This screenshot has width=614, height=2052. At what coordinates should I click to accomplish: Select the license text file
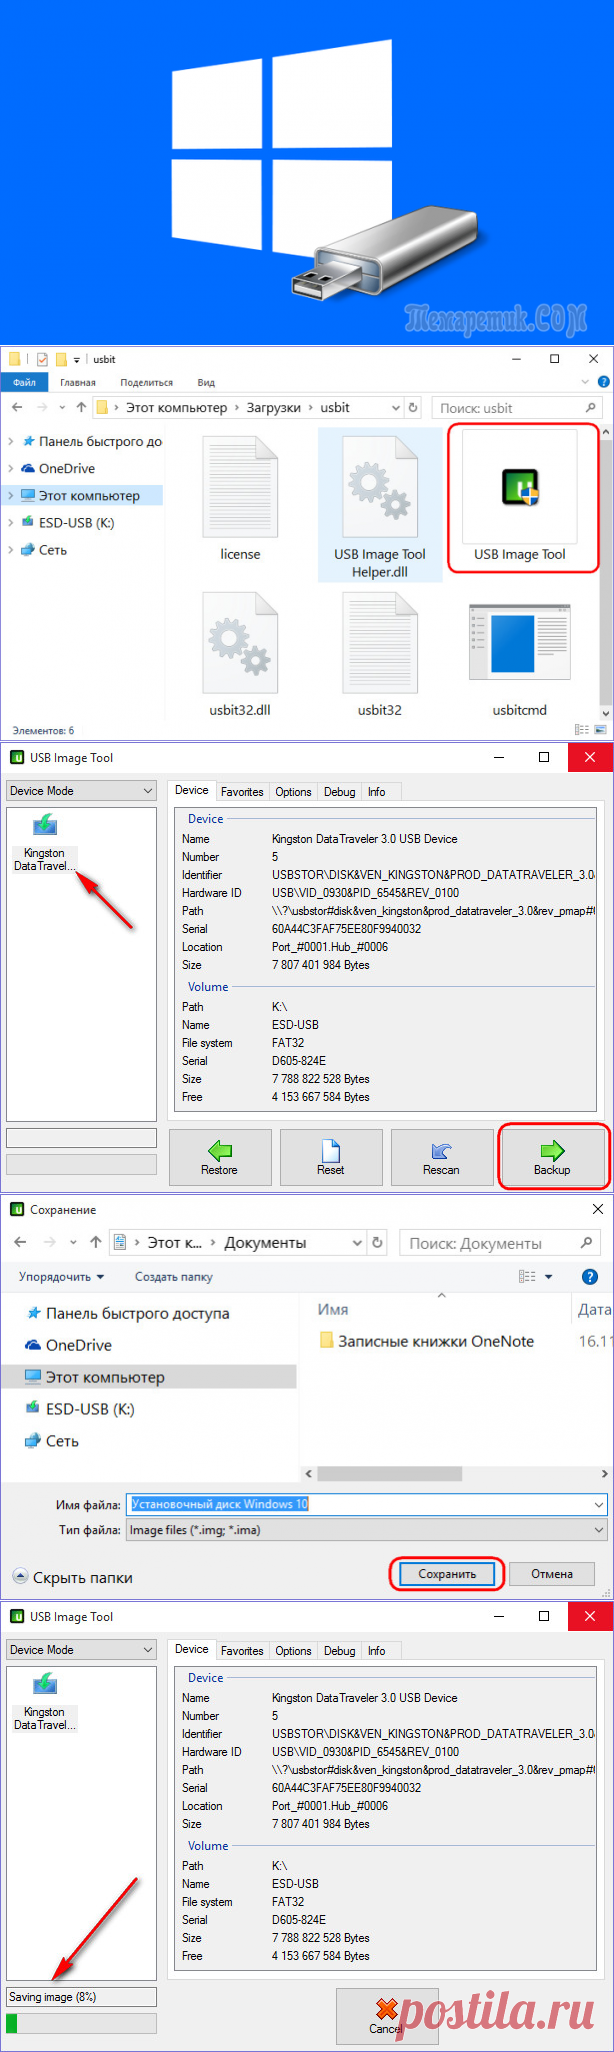pyautogui.click(x=240, y=497)
